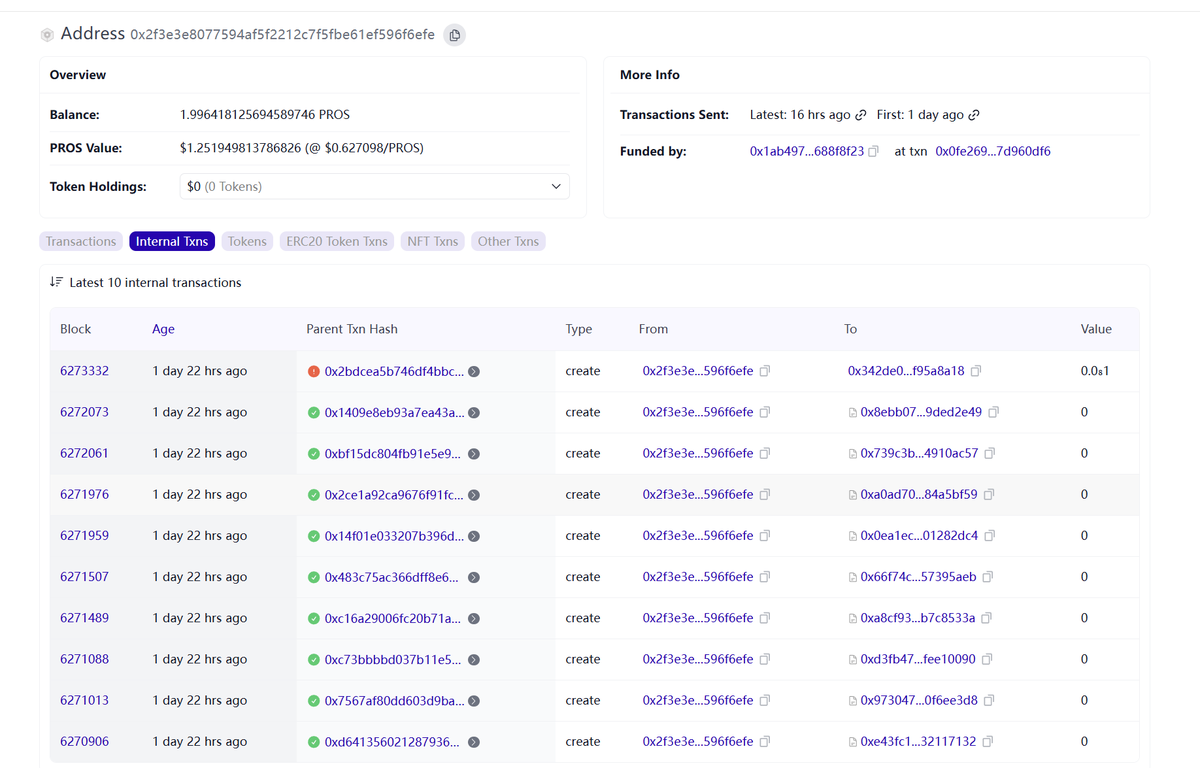Copy To address 0xa0ad70...84a5bf59

click(989, 495)
